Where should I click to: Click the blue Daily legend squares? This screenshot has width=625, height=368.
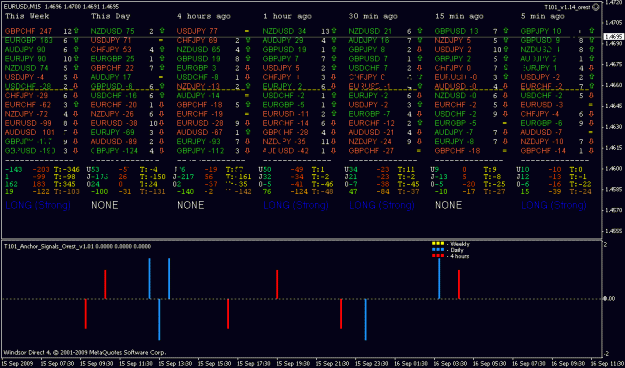pos(438,250)
